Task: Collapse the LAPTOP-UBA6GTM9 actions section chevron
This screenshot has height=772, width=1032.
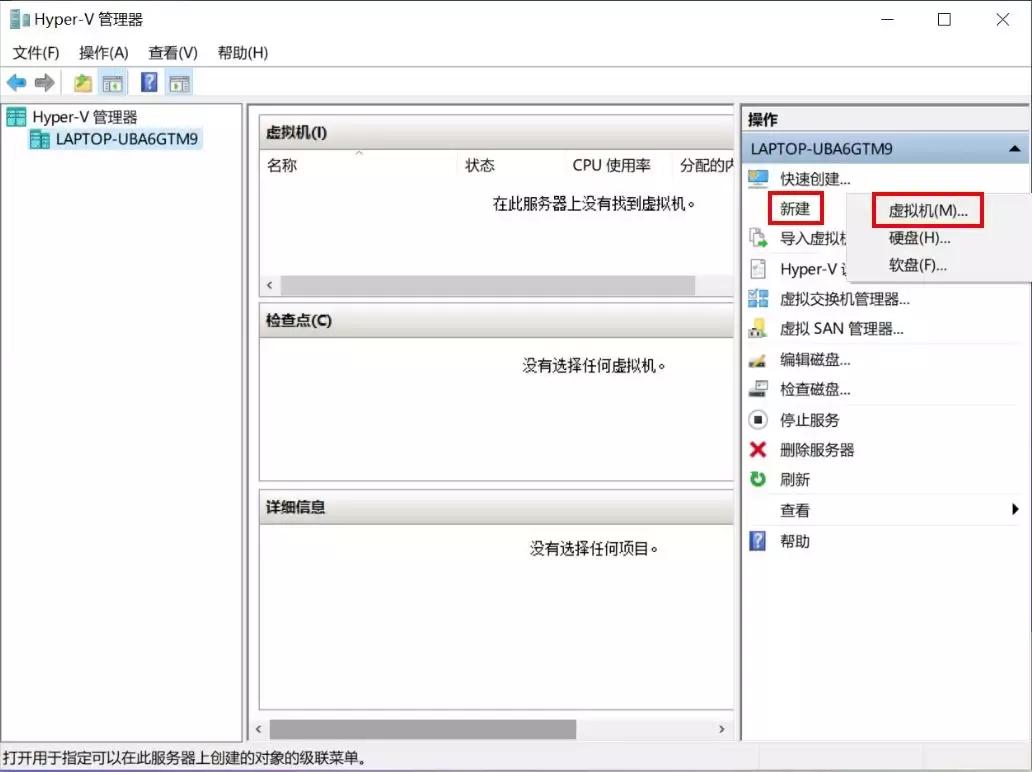Action: pos(1016,148)
